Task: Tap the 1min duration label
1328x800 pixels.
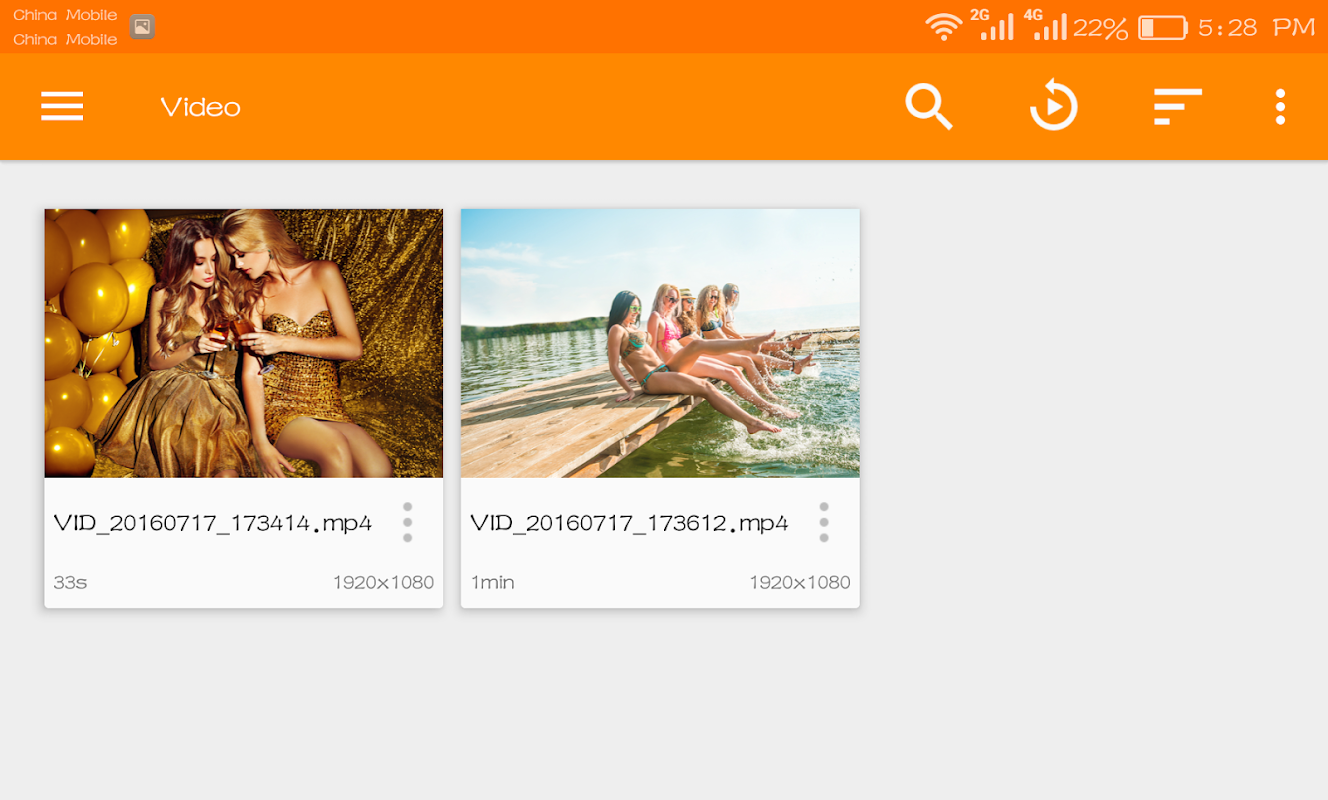Action: [x=492, y=582]
